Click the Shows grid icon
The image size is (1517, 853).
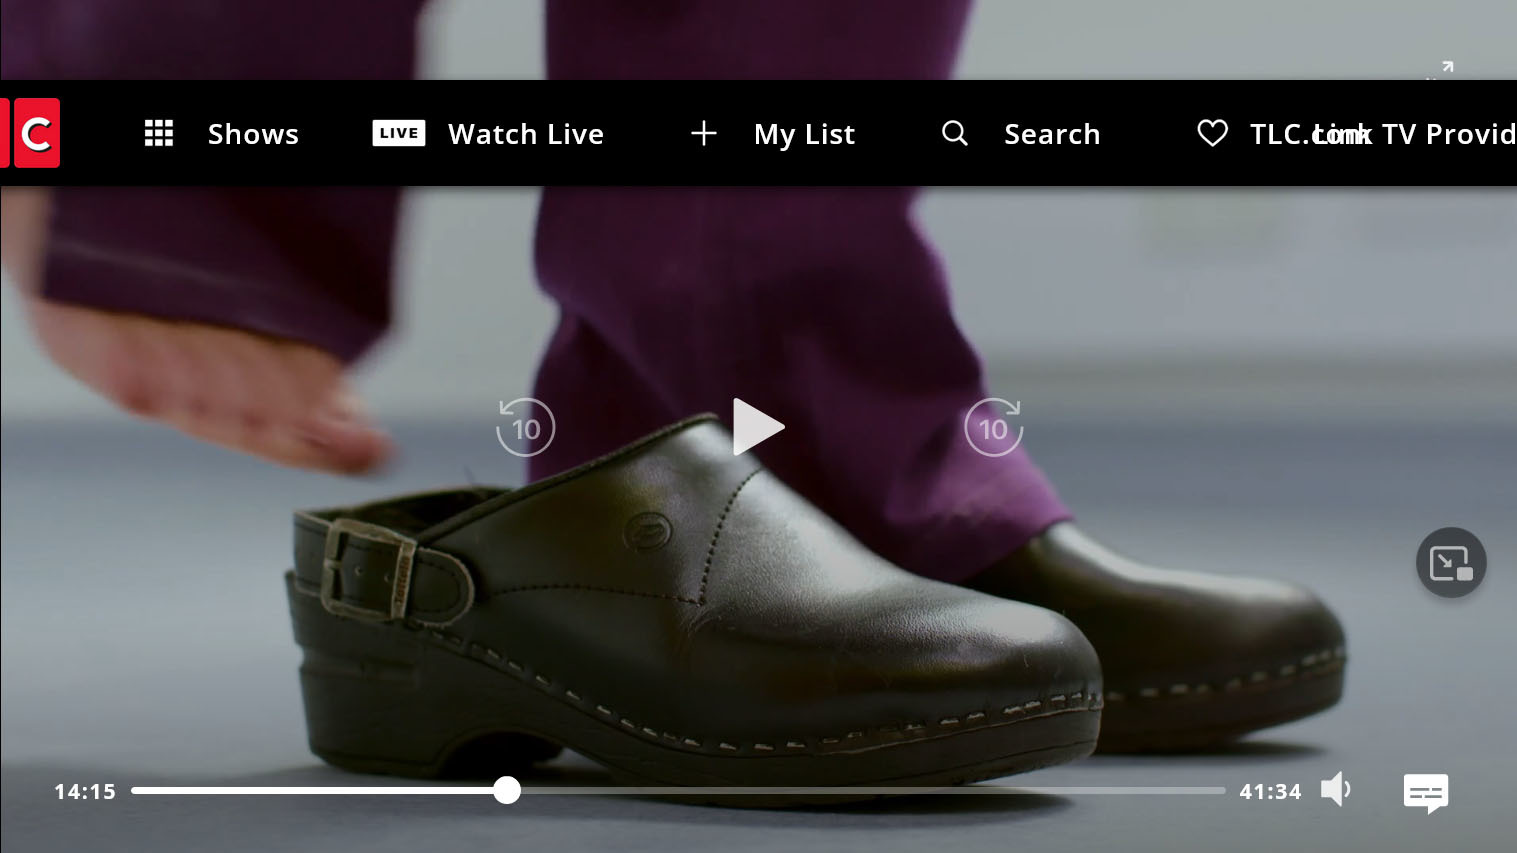coord(159,133)
